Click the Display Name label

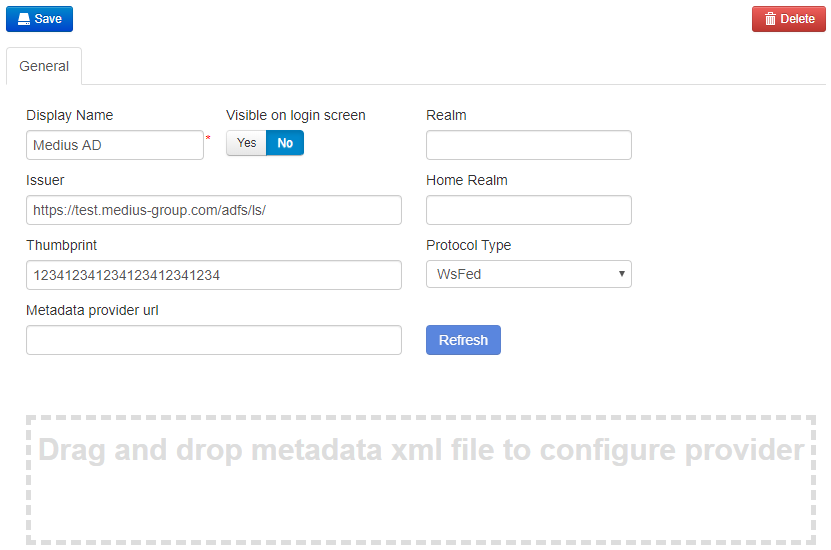[69, 116]
